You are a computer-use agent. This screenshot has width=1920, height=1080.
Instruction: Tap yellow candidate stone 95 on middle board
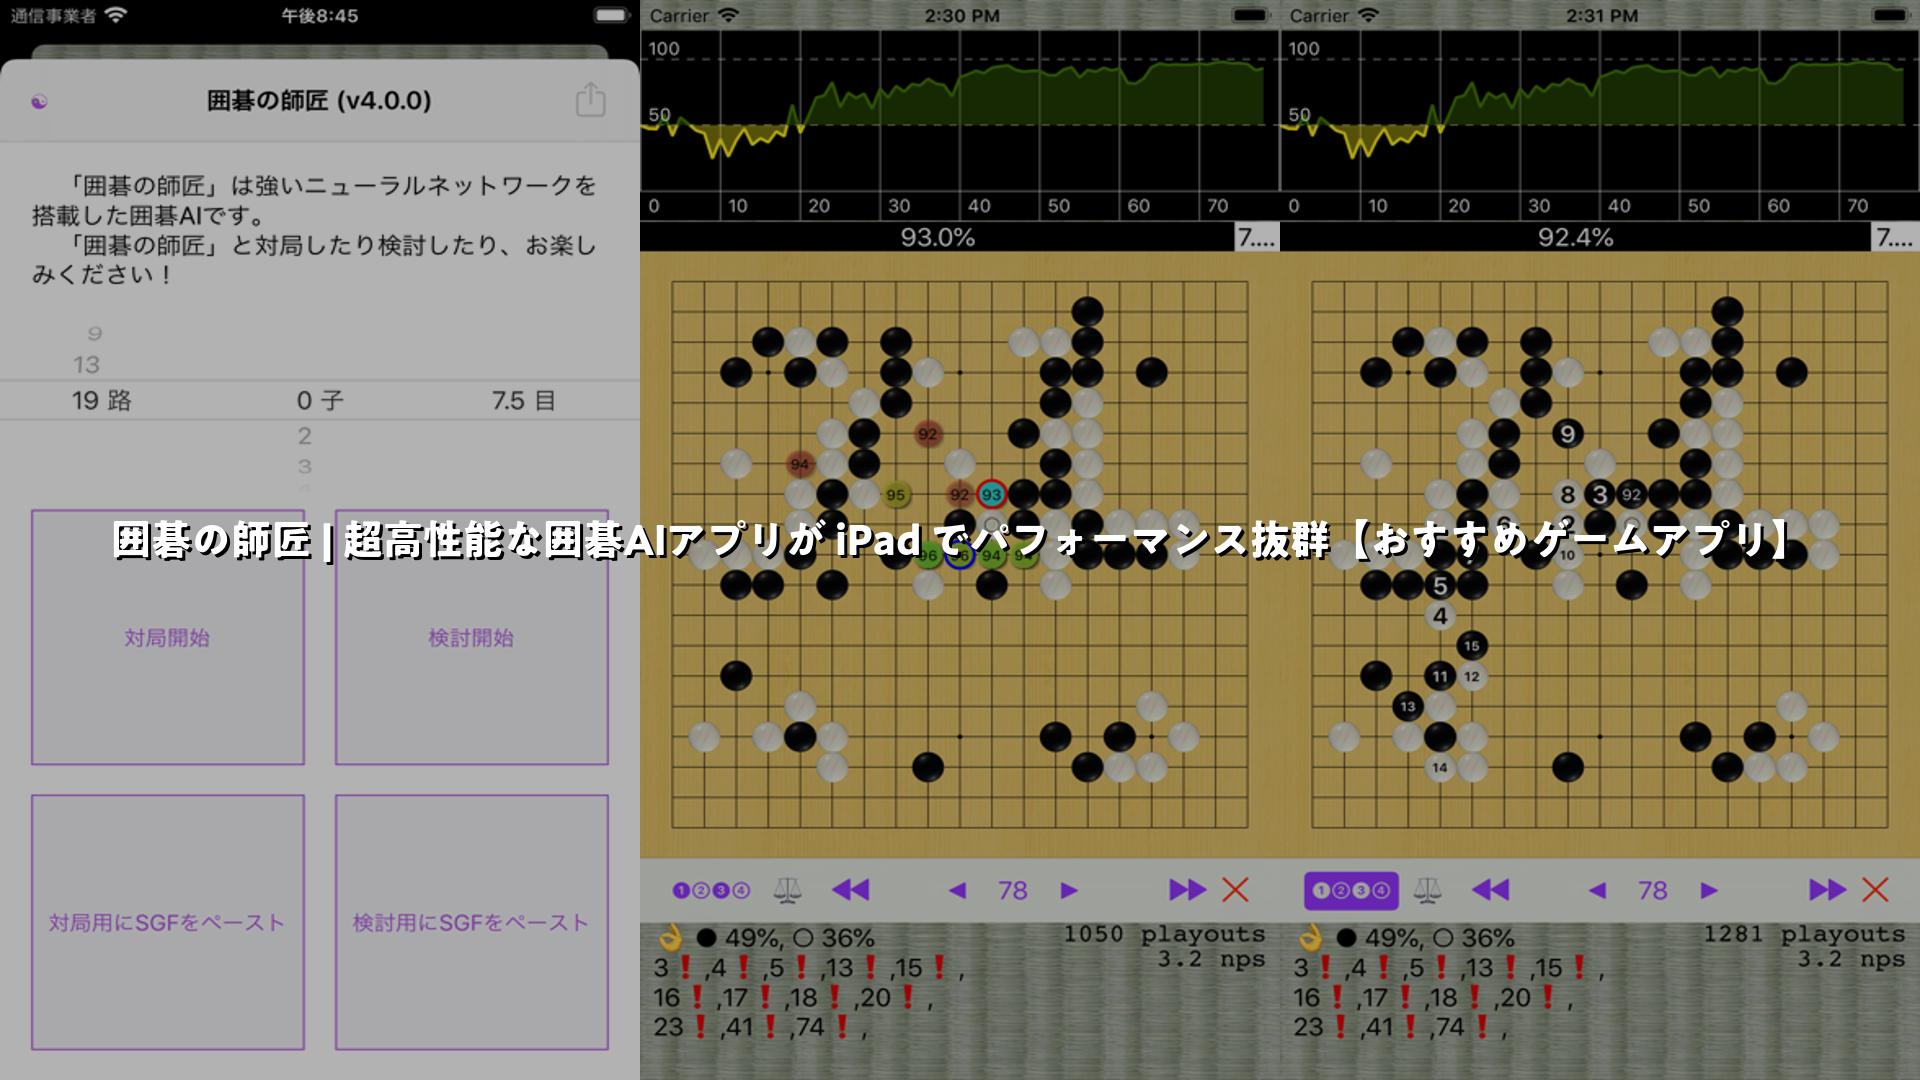[895, 494]
